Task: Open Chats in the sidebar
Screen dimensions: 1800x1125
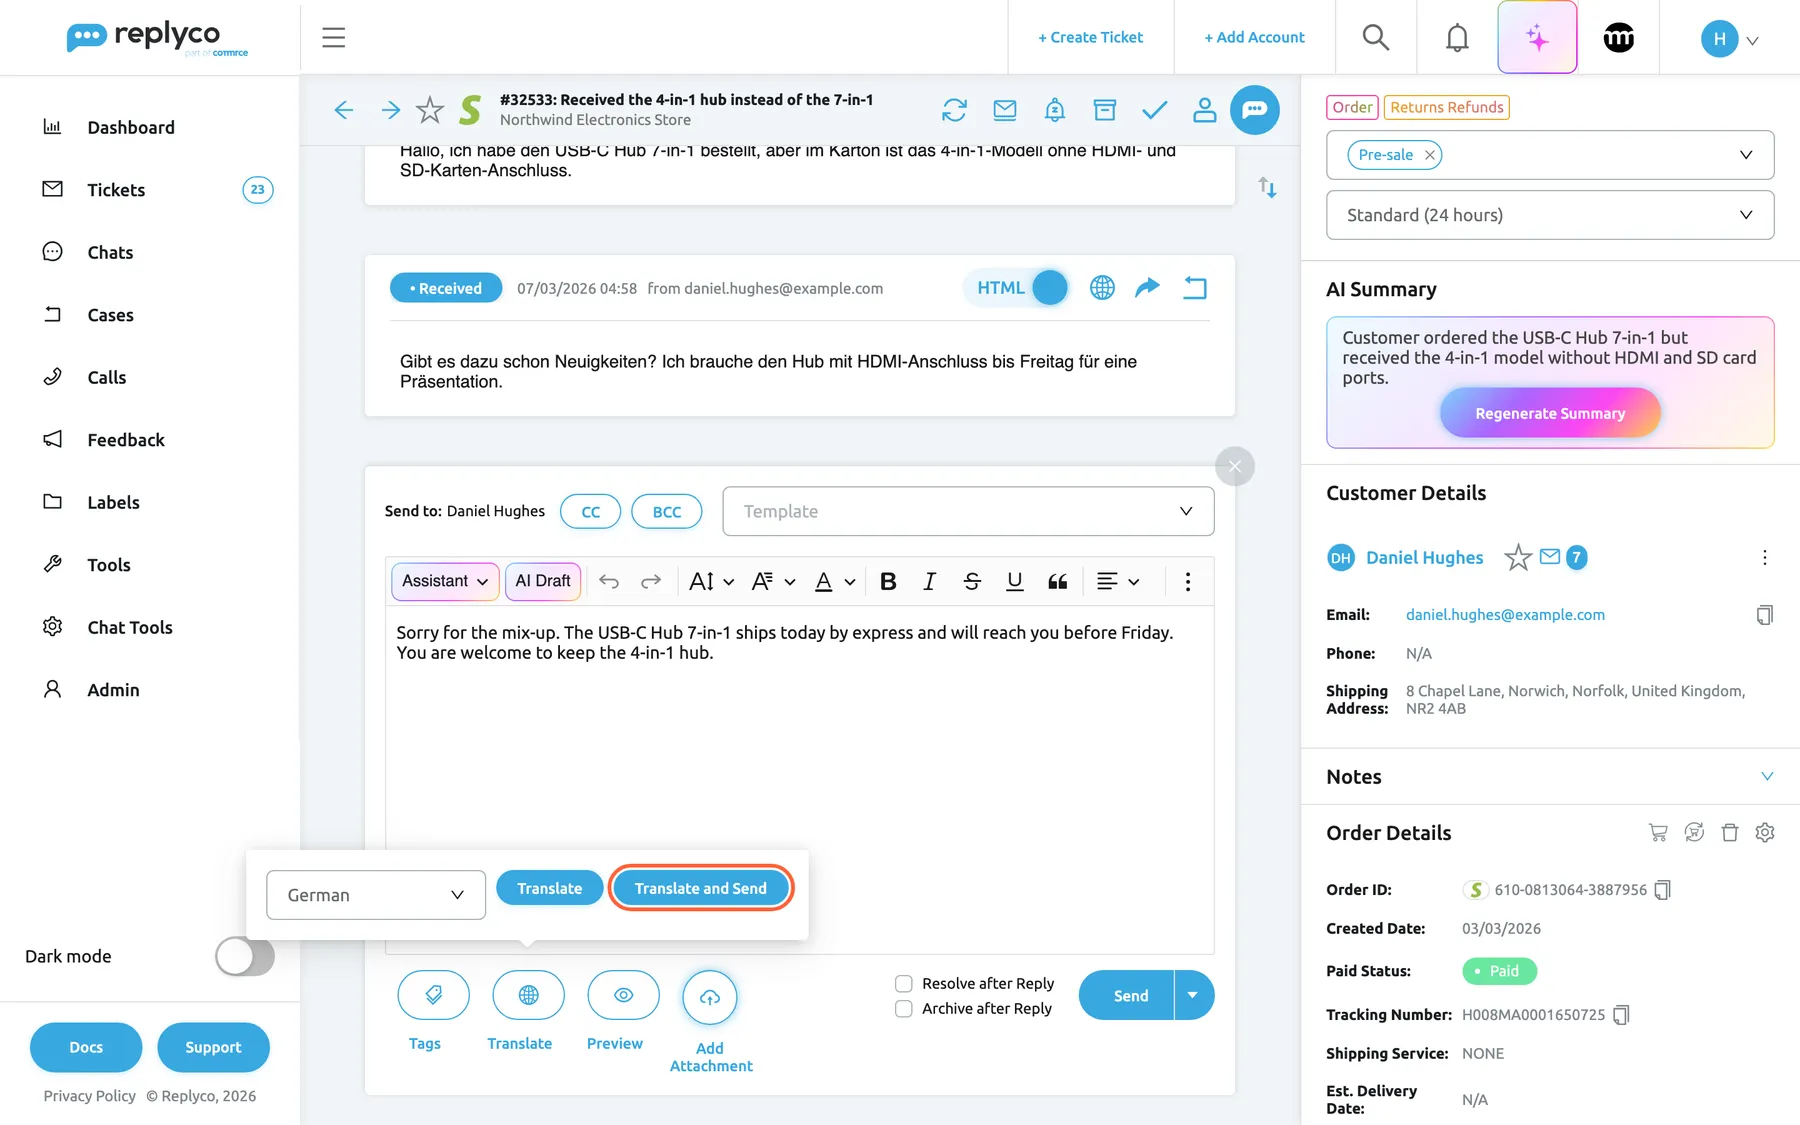Action: 110,253
